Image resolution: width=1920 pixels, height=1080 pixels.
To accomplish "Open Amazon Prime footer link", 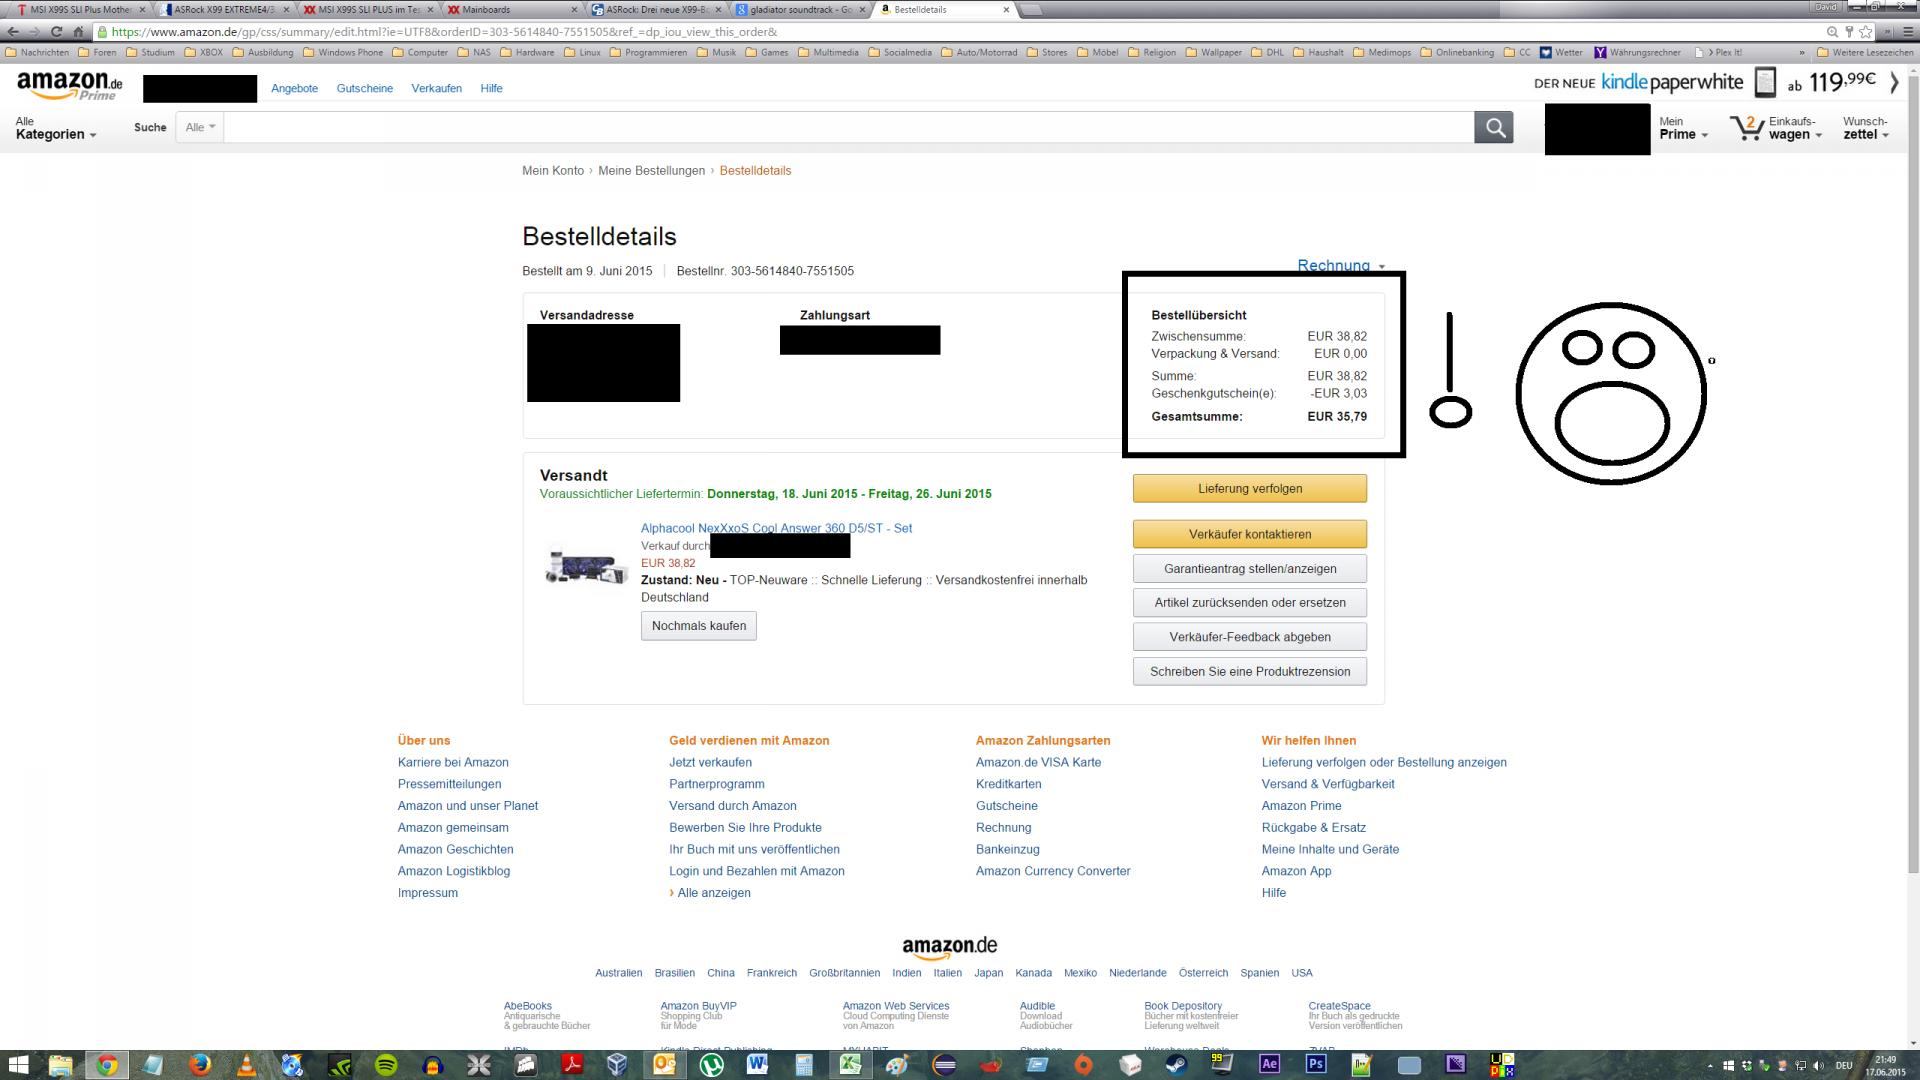I will 1301,806.
